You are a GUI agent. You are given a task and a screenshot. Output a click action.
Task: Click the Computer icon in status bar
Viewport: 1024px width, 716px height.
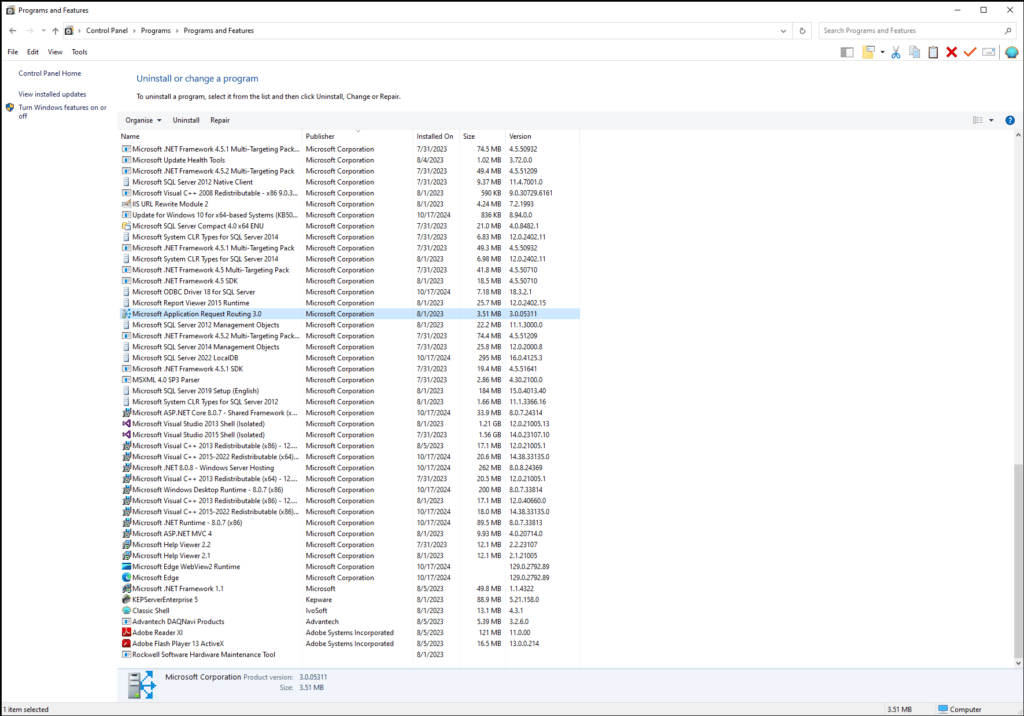click(943, 709)
